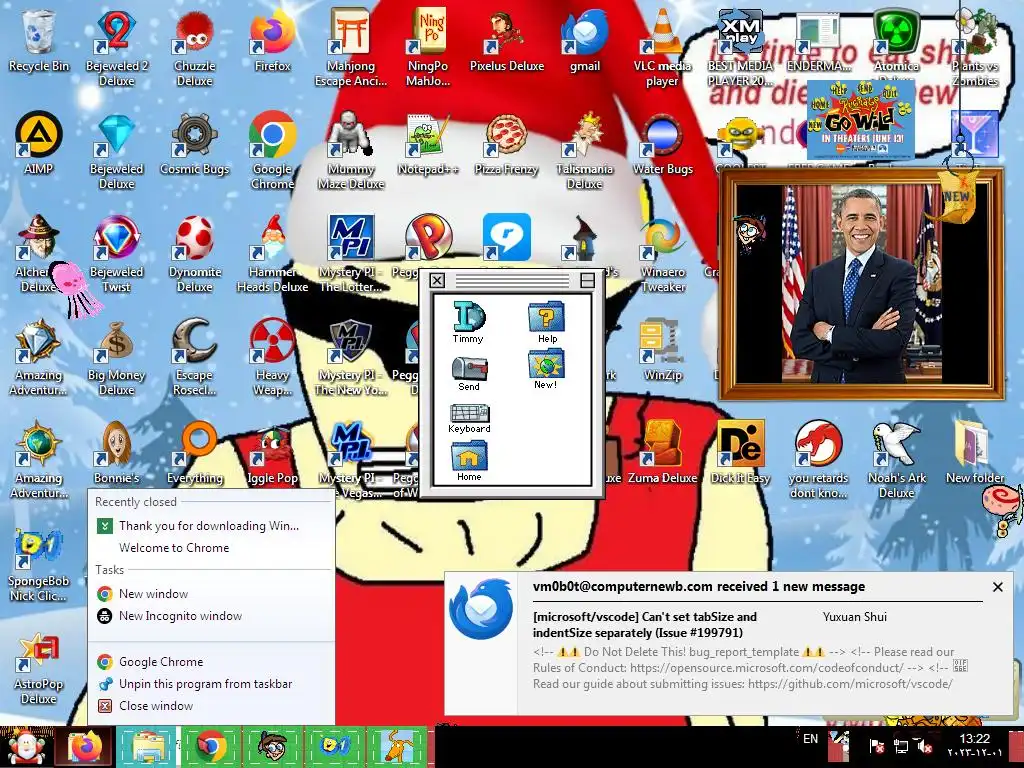
Task: Open Talismania Deluxe shortcut
Action: (584, 149)
